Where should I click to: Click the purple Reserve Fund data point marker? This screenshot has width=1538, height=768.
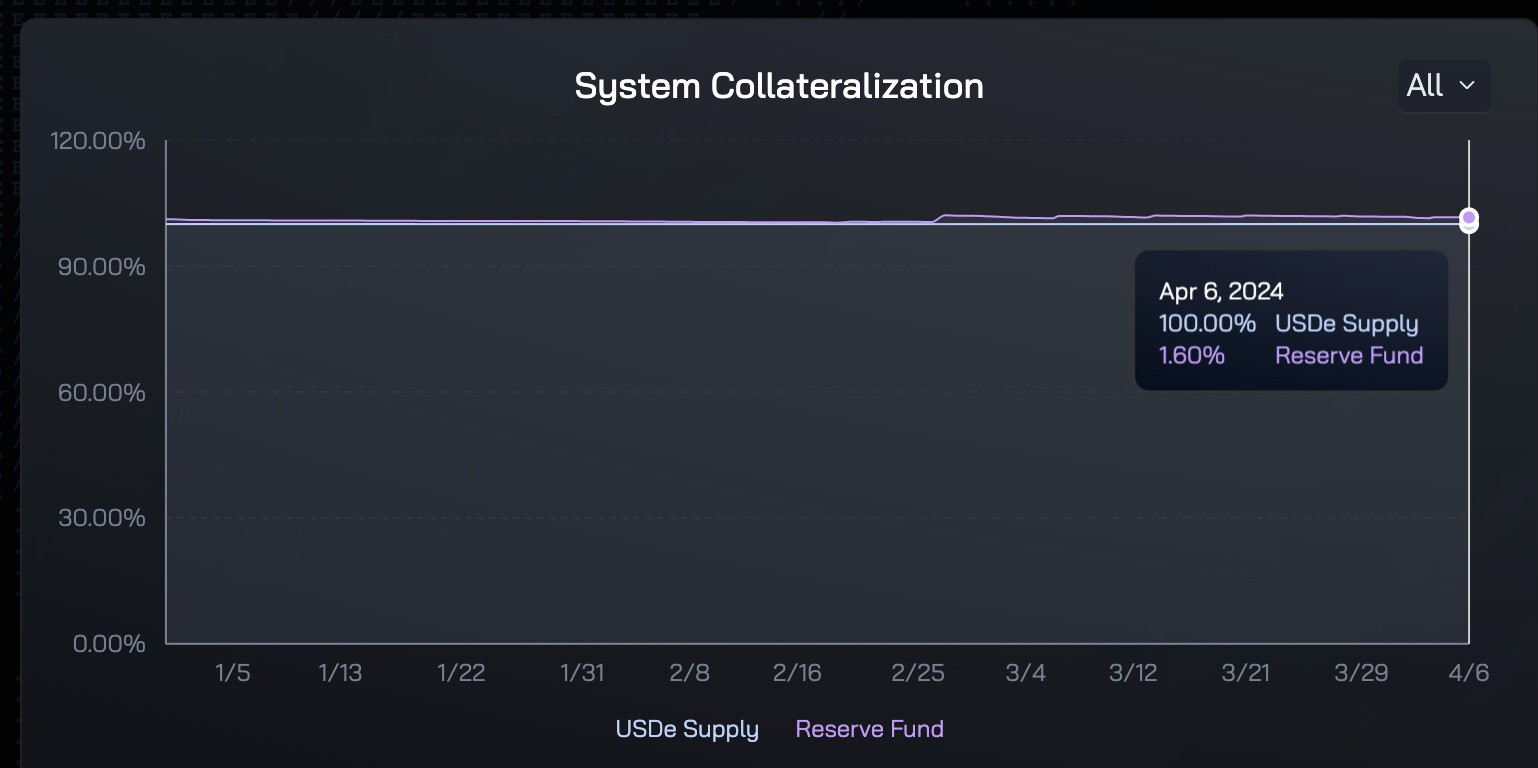[x=1468, y=217]
